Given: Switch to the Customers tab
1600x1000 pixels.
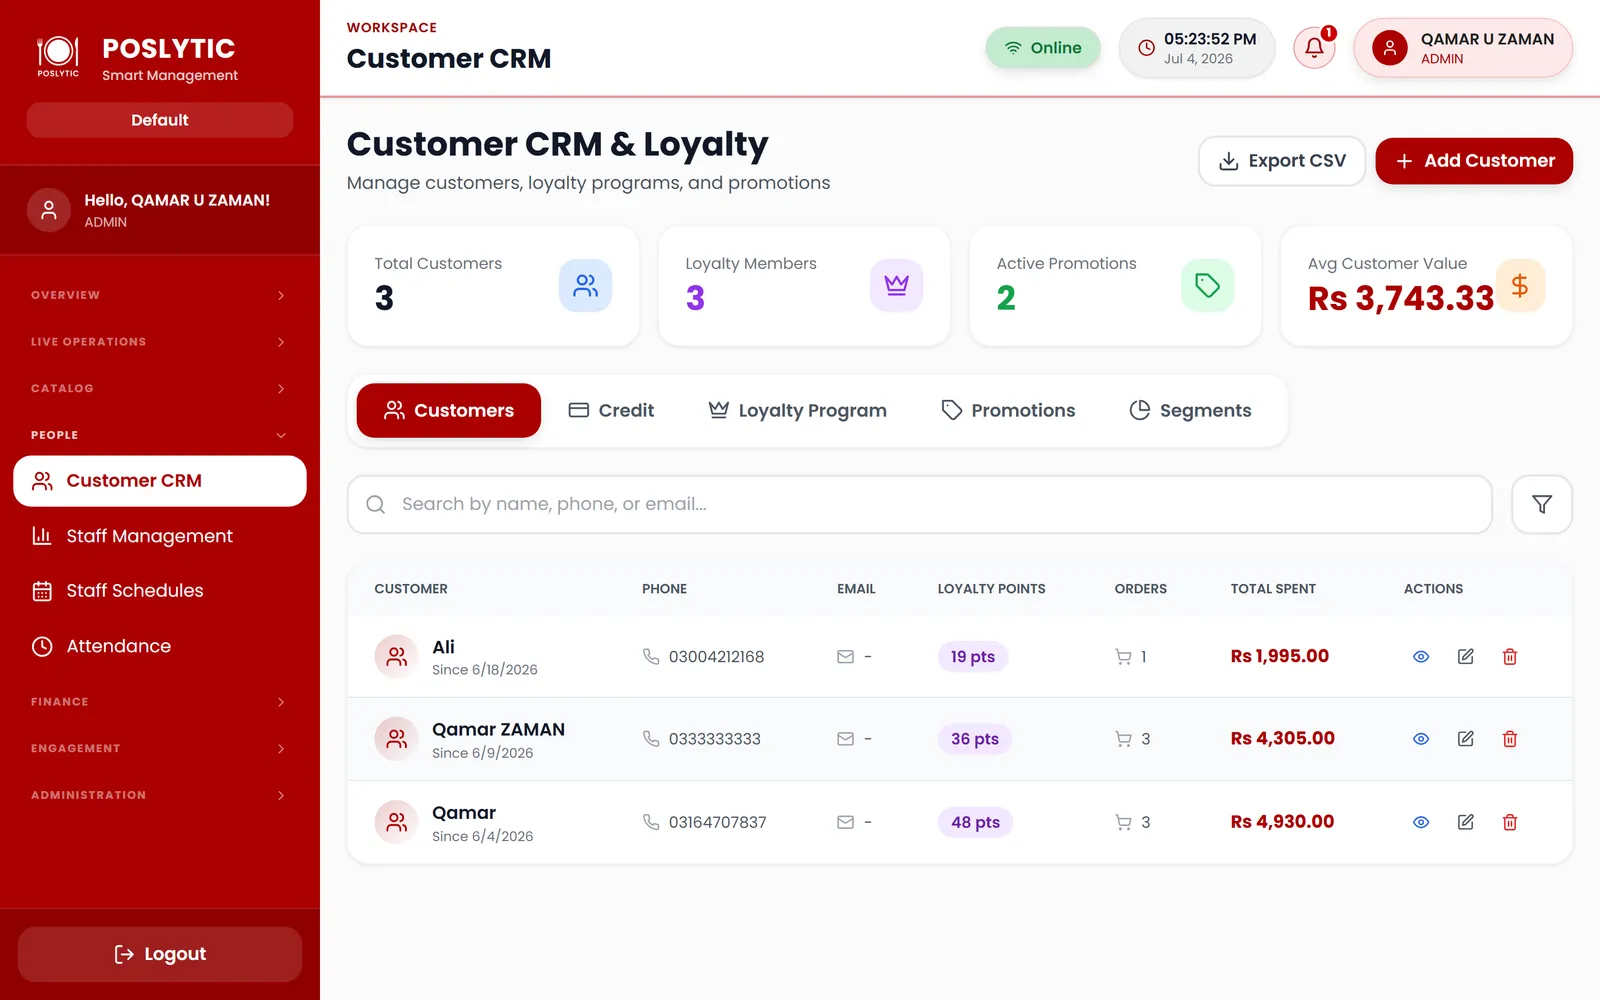Looking at the screenshot, I should tap(448, 410).
